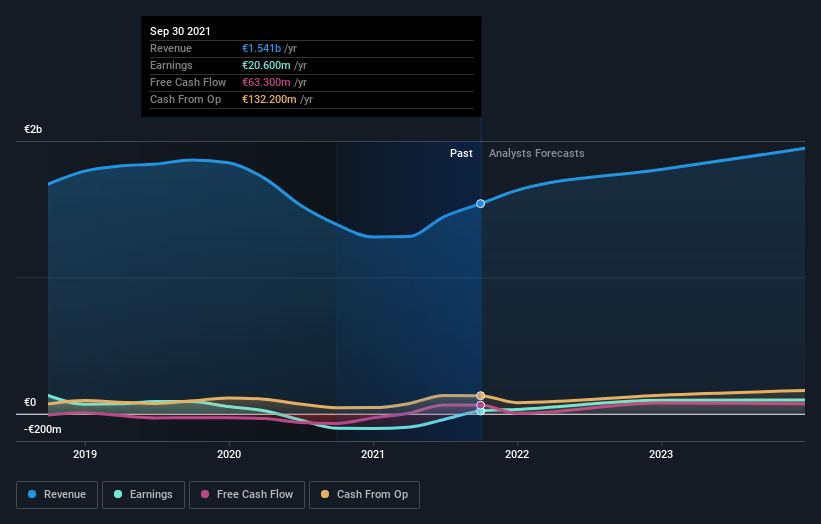Click the blue Revenue data point marker
Viewport: 821px width, 524px height.
point(480,204)
